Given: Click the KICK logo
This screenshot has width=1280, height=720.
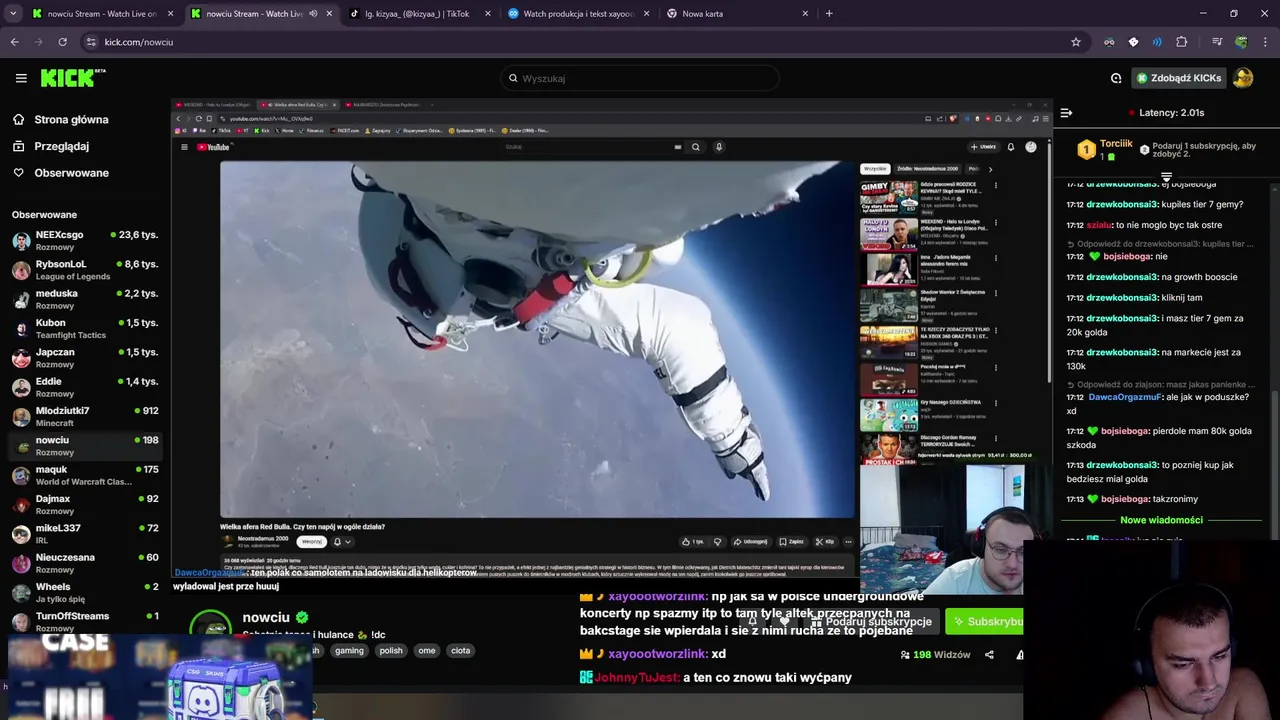Looking at the screenshot, I should coord(73,78).
